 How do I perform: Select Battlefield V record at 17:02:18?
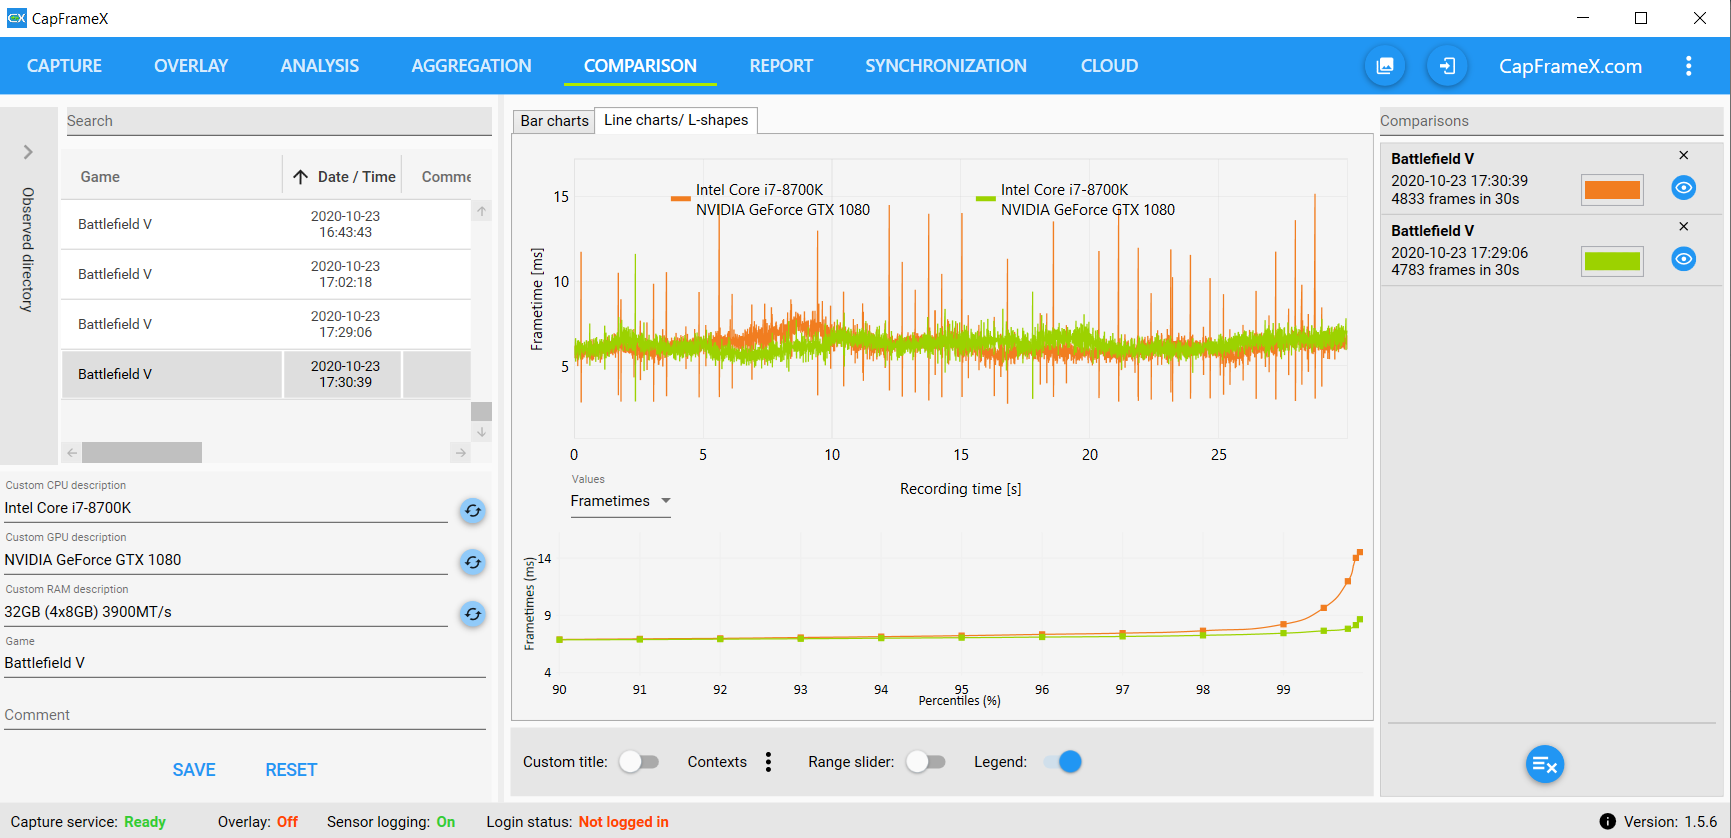pyautogui.click(x=266, y=274)
